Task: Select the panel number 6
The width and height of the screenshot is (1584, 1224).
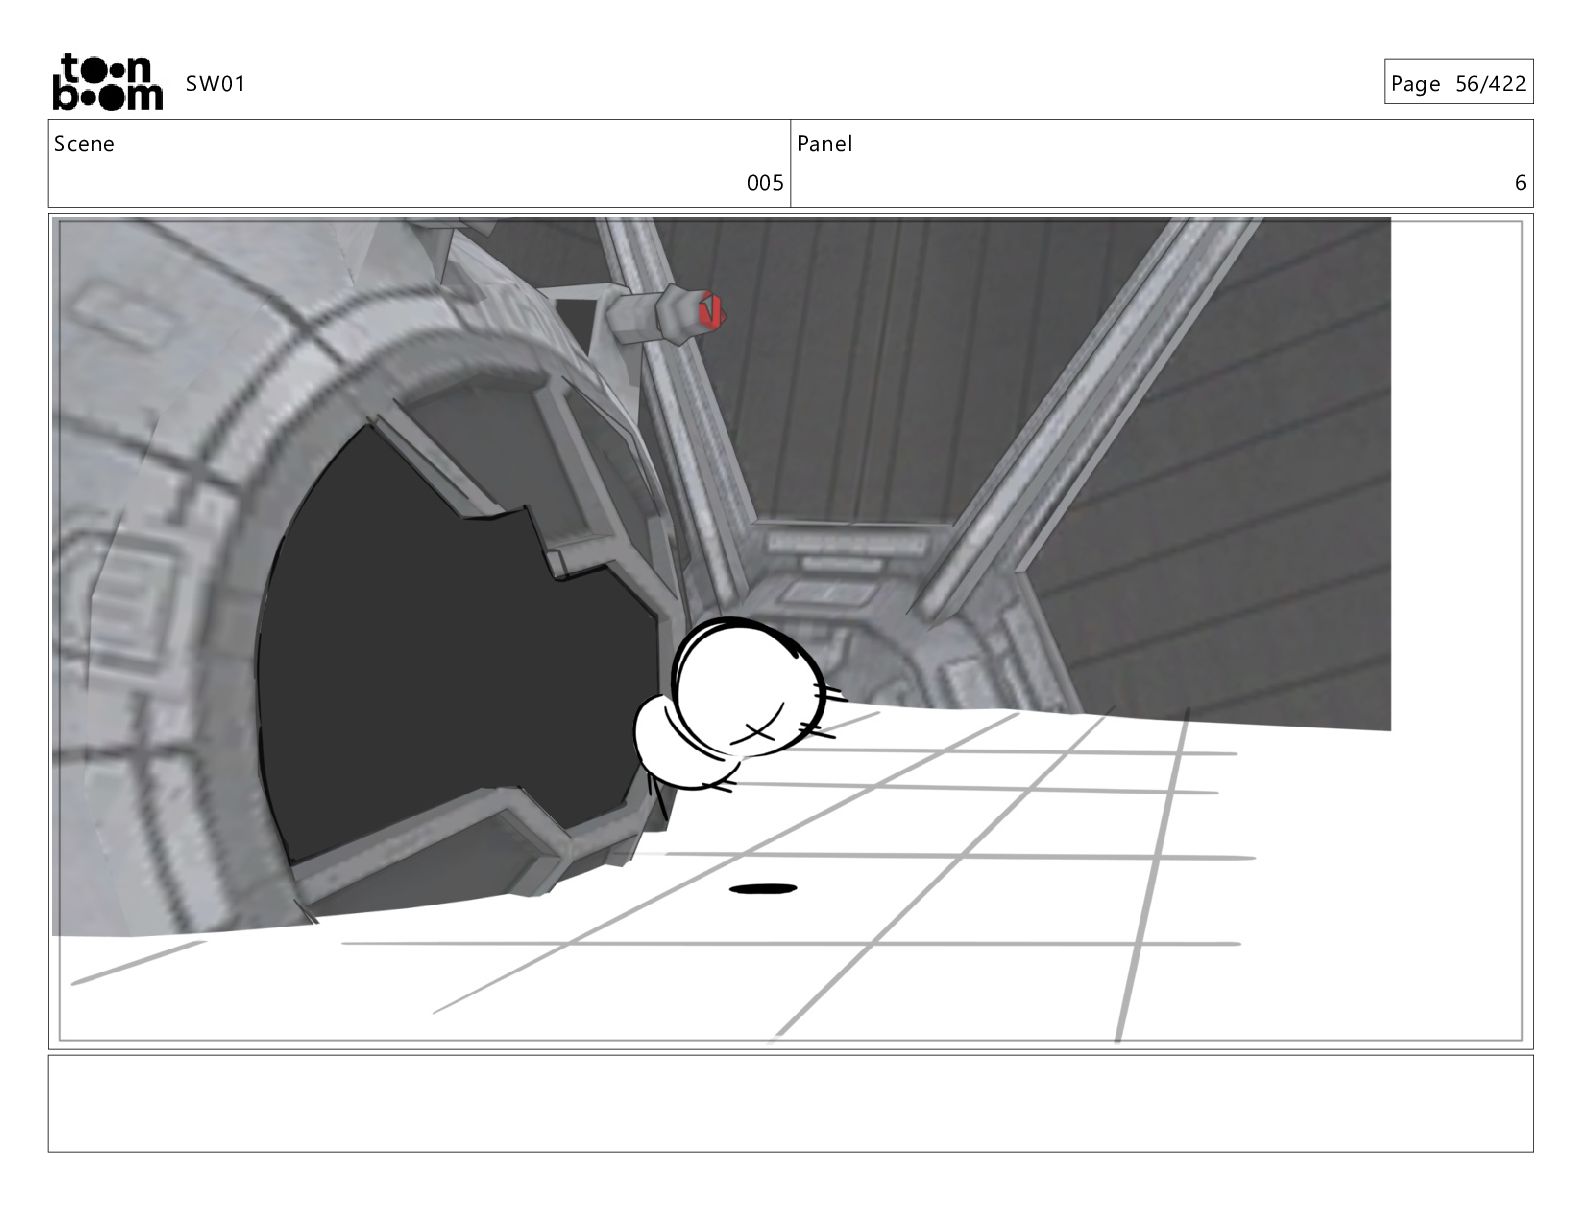Action: [x=1520, y=183]
